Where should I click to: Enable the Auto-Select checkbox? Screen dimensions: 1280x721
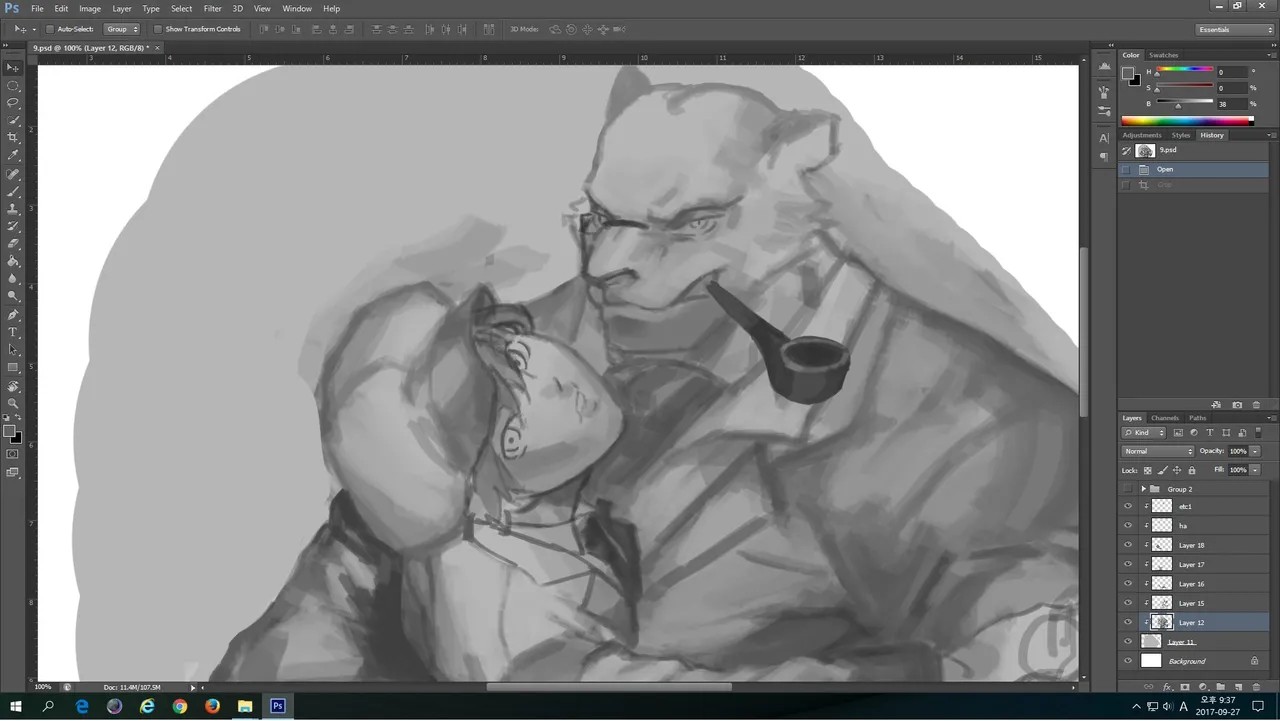coord(50,29)
